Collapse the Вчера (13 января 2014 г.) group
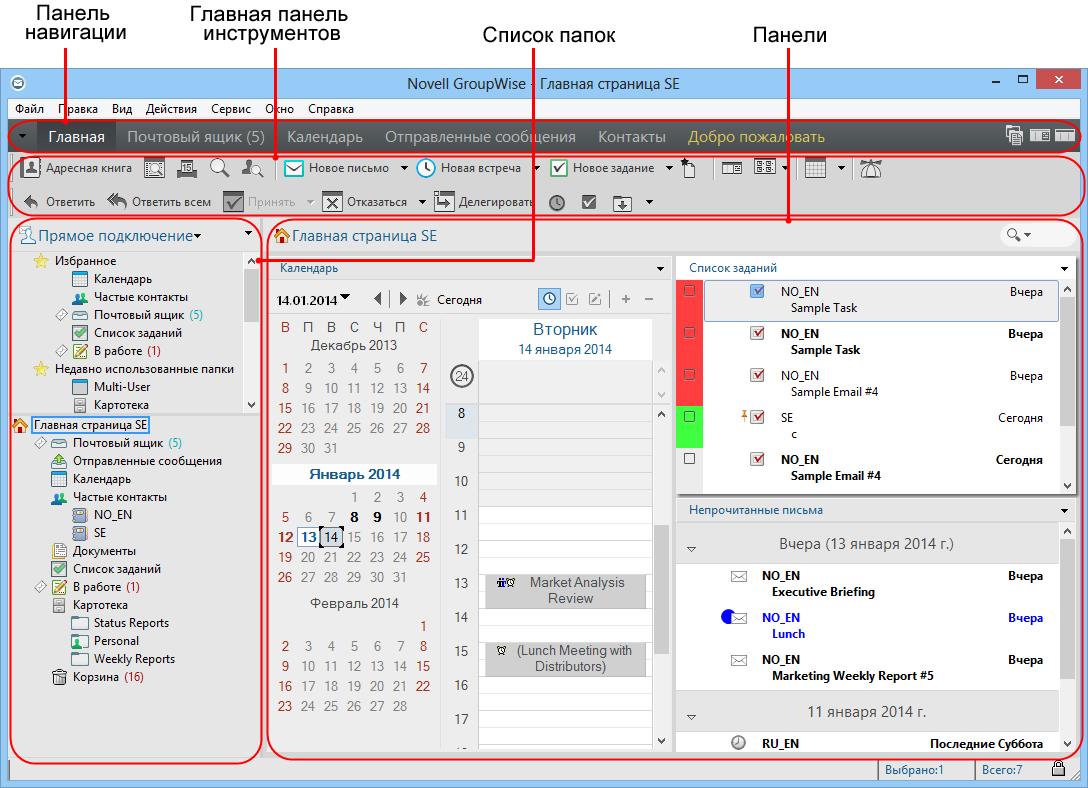 [691, 549]
